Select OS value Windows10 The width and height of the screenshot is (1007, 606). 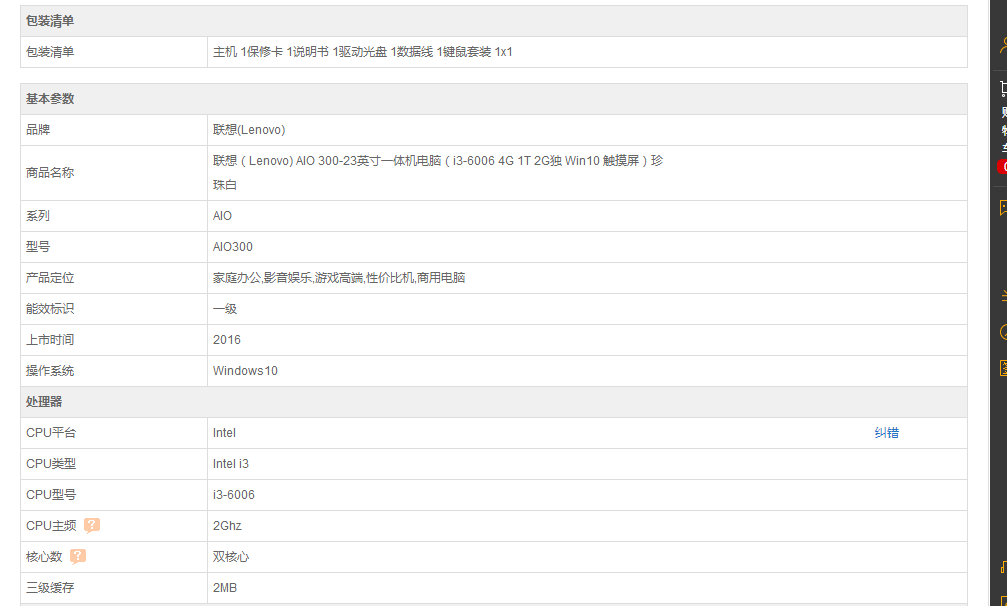[245, 371]
